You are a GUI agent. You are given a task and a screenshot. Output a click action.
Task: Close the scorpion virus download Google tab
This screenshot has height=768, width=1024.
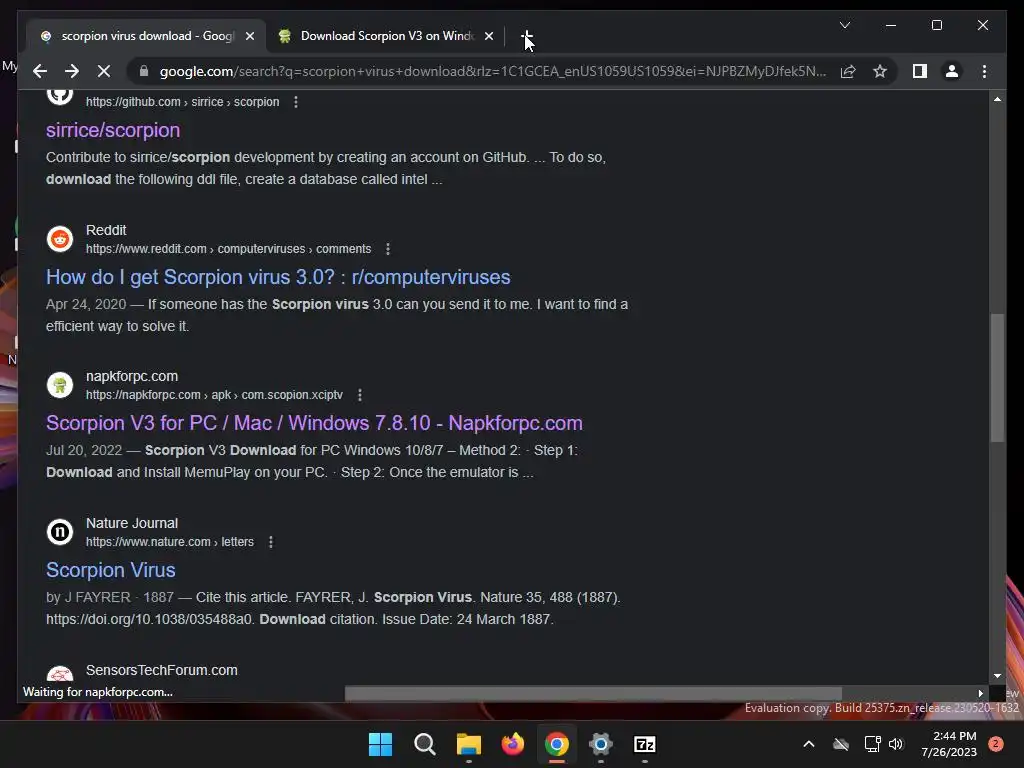249,36
